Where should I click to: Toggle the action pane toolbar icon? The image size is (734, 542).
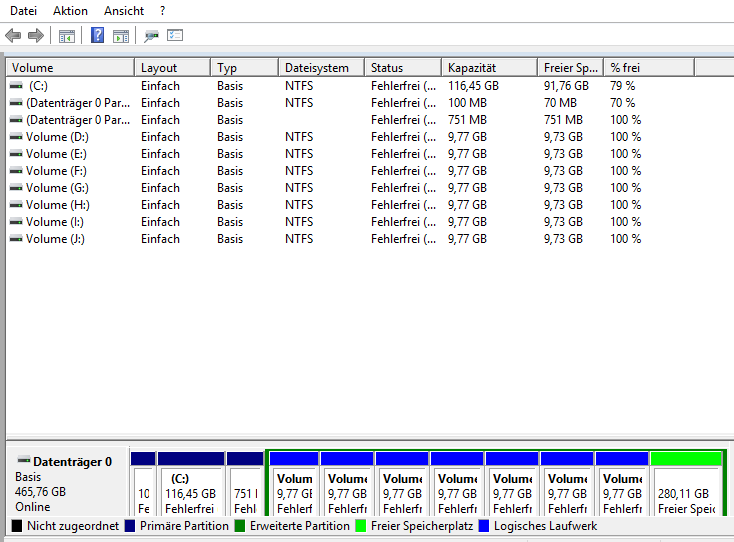tap(121, 36)
